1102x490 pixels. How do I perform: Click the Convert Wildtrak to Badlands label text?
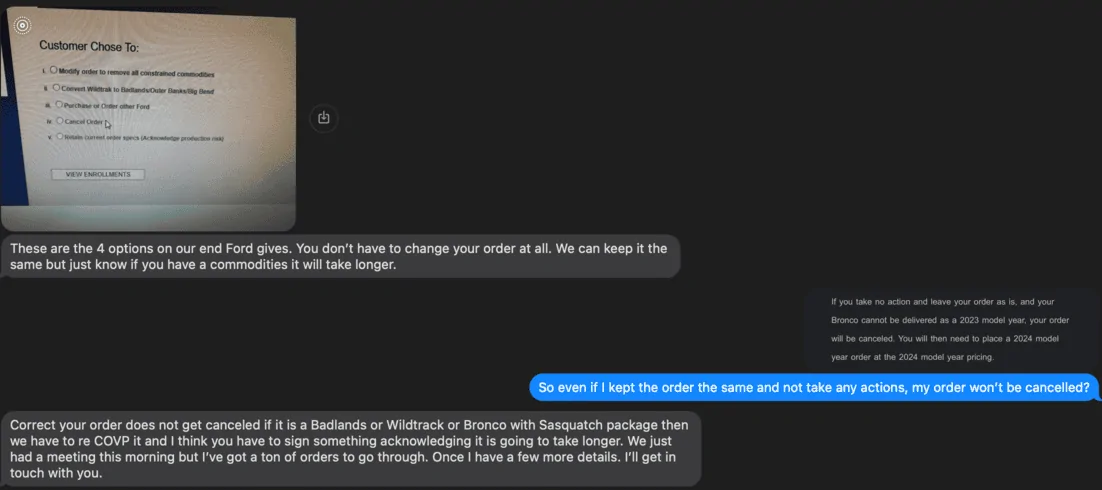(138, 90)
